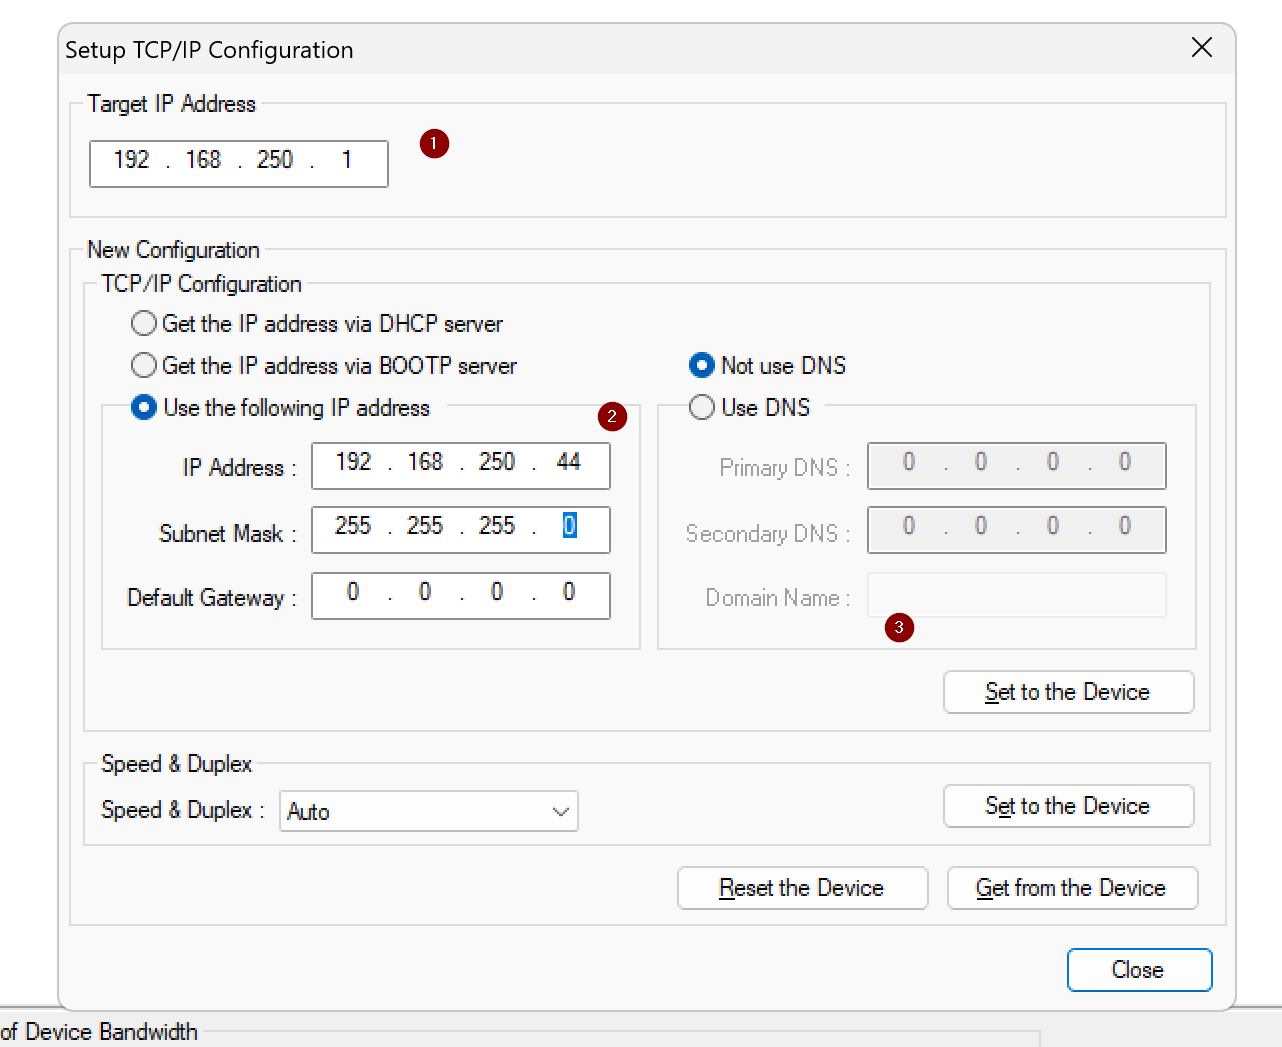Click the Reset the Device button
The height and width of the screenshot is (1047, 1282).
[x=802, y=888]
